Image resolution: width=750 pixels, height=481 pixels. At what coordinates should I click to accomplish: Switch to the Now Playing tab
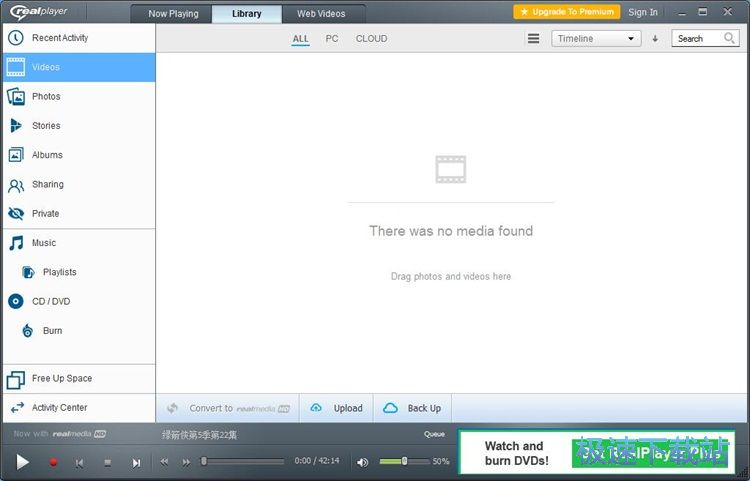[173, 14]
